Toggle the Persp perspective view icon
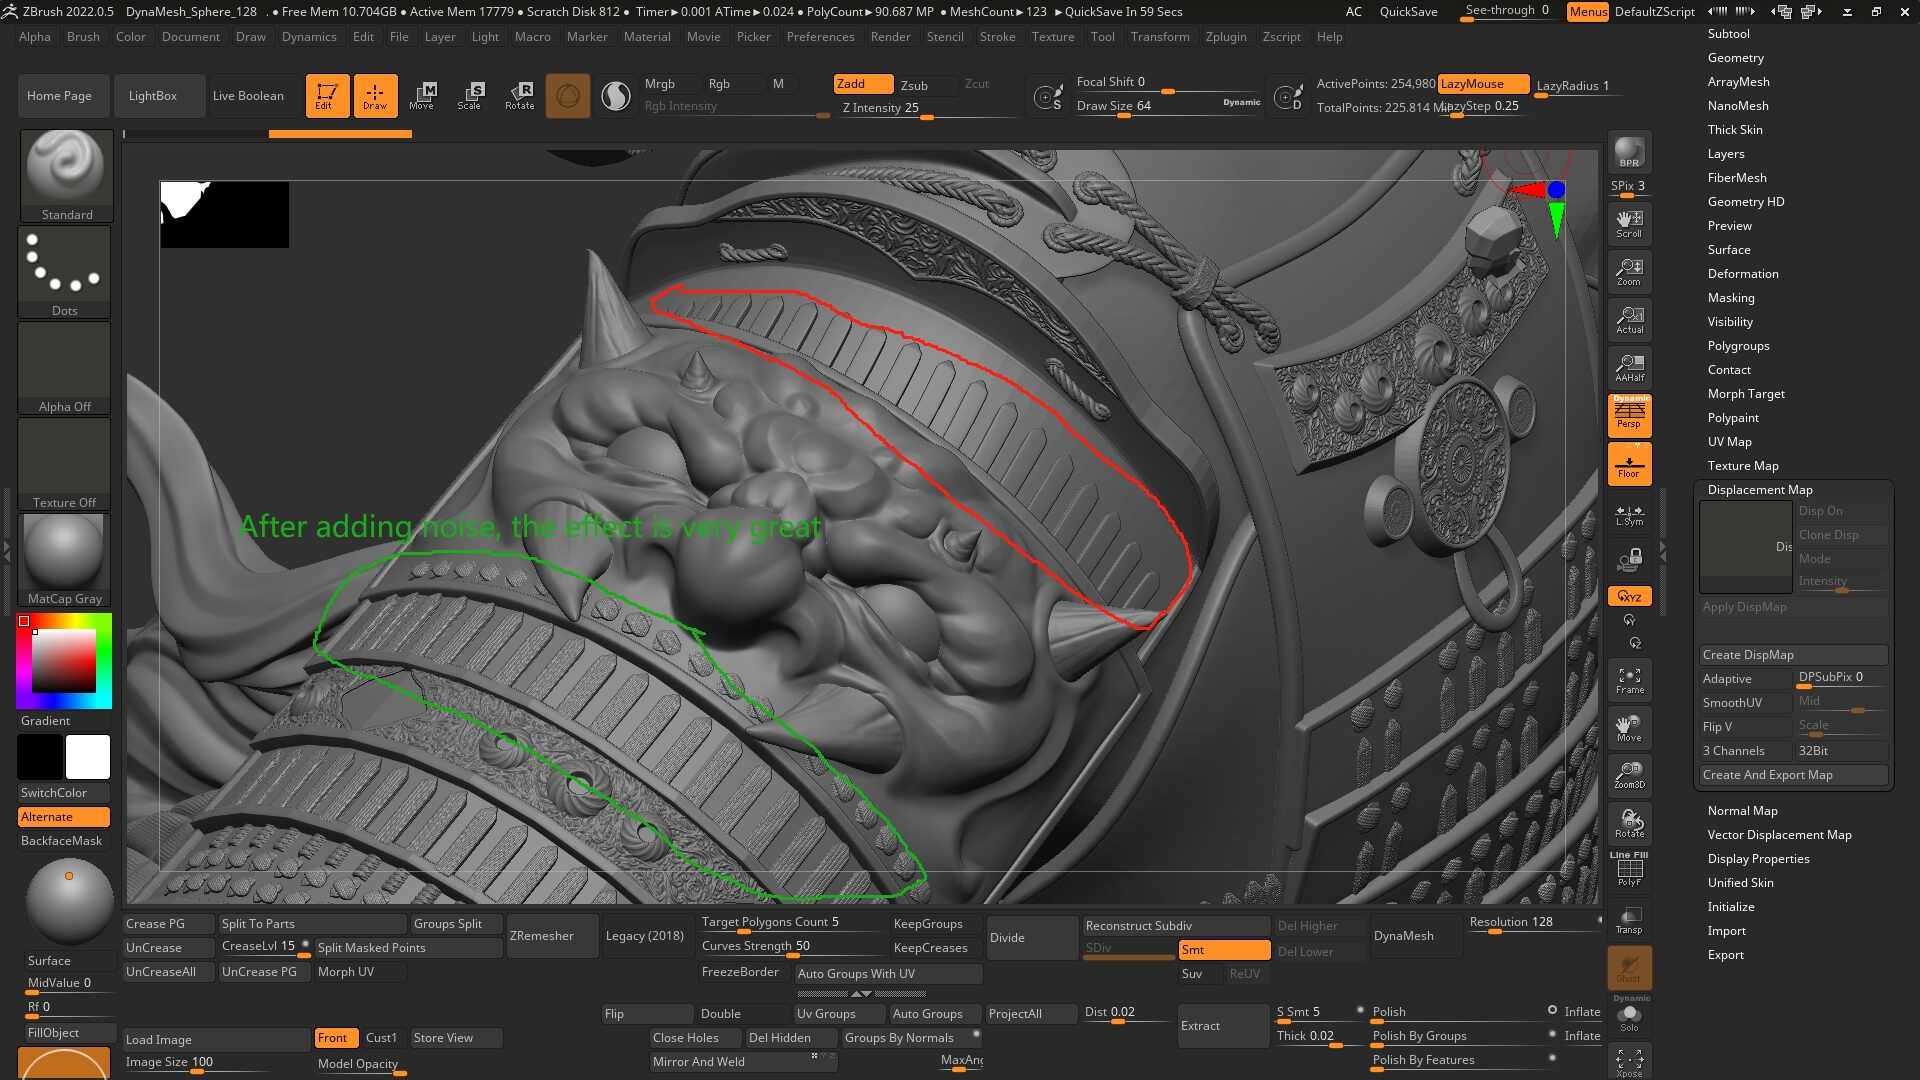Screen dimensions: 1920x1080 pos(1629,414)
